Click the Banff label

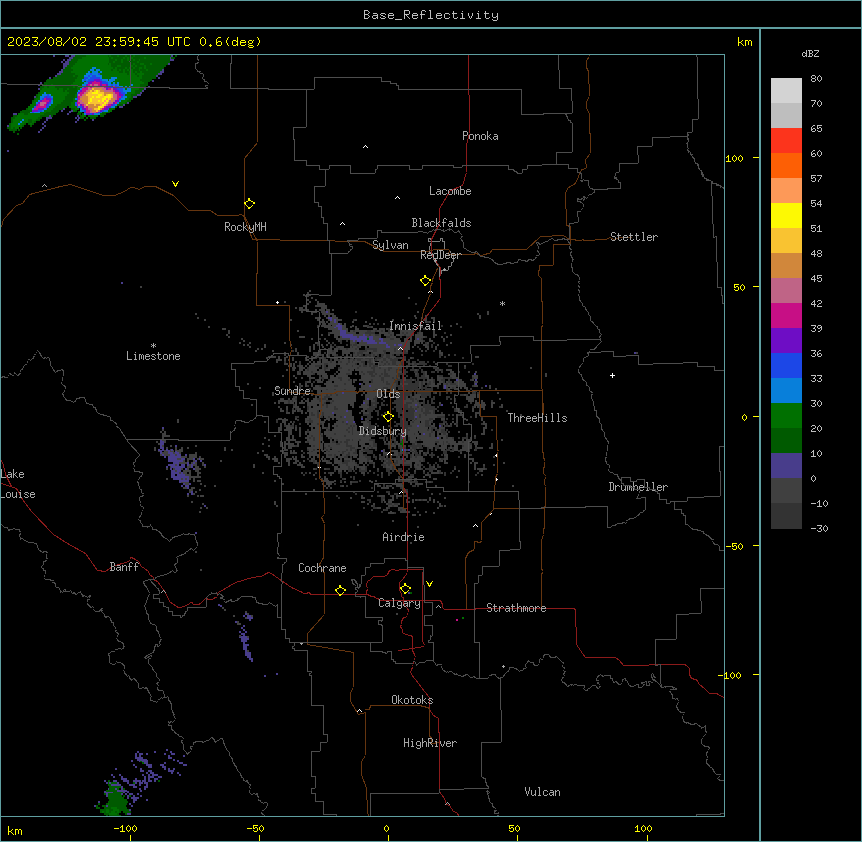pyautogui.click(x=124, y=567)
